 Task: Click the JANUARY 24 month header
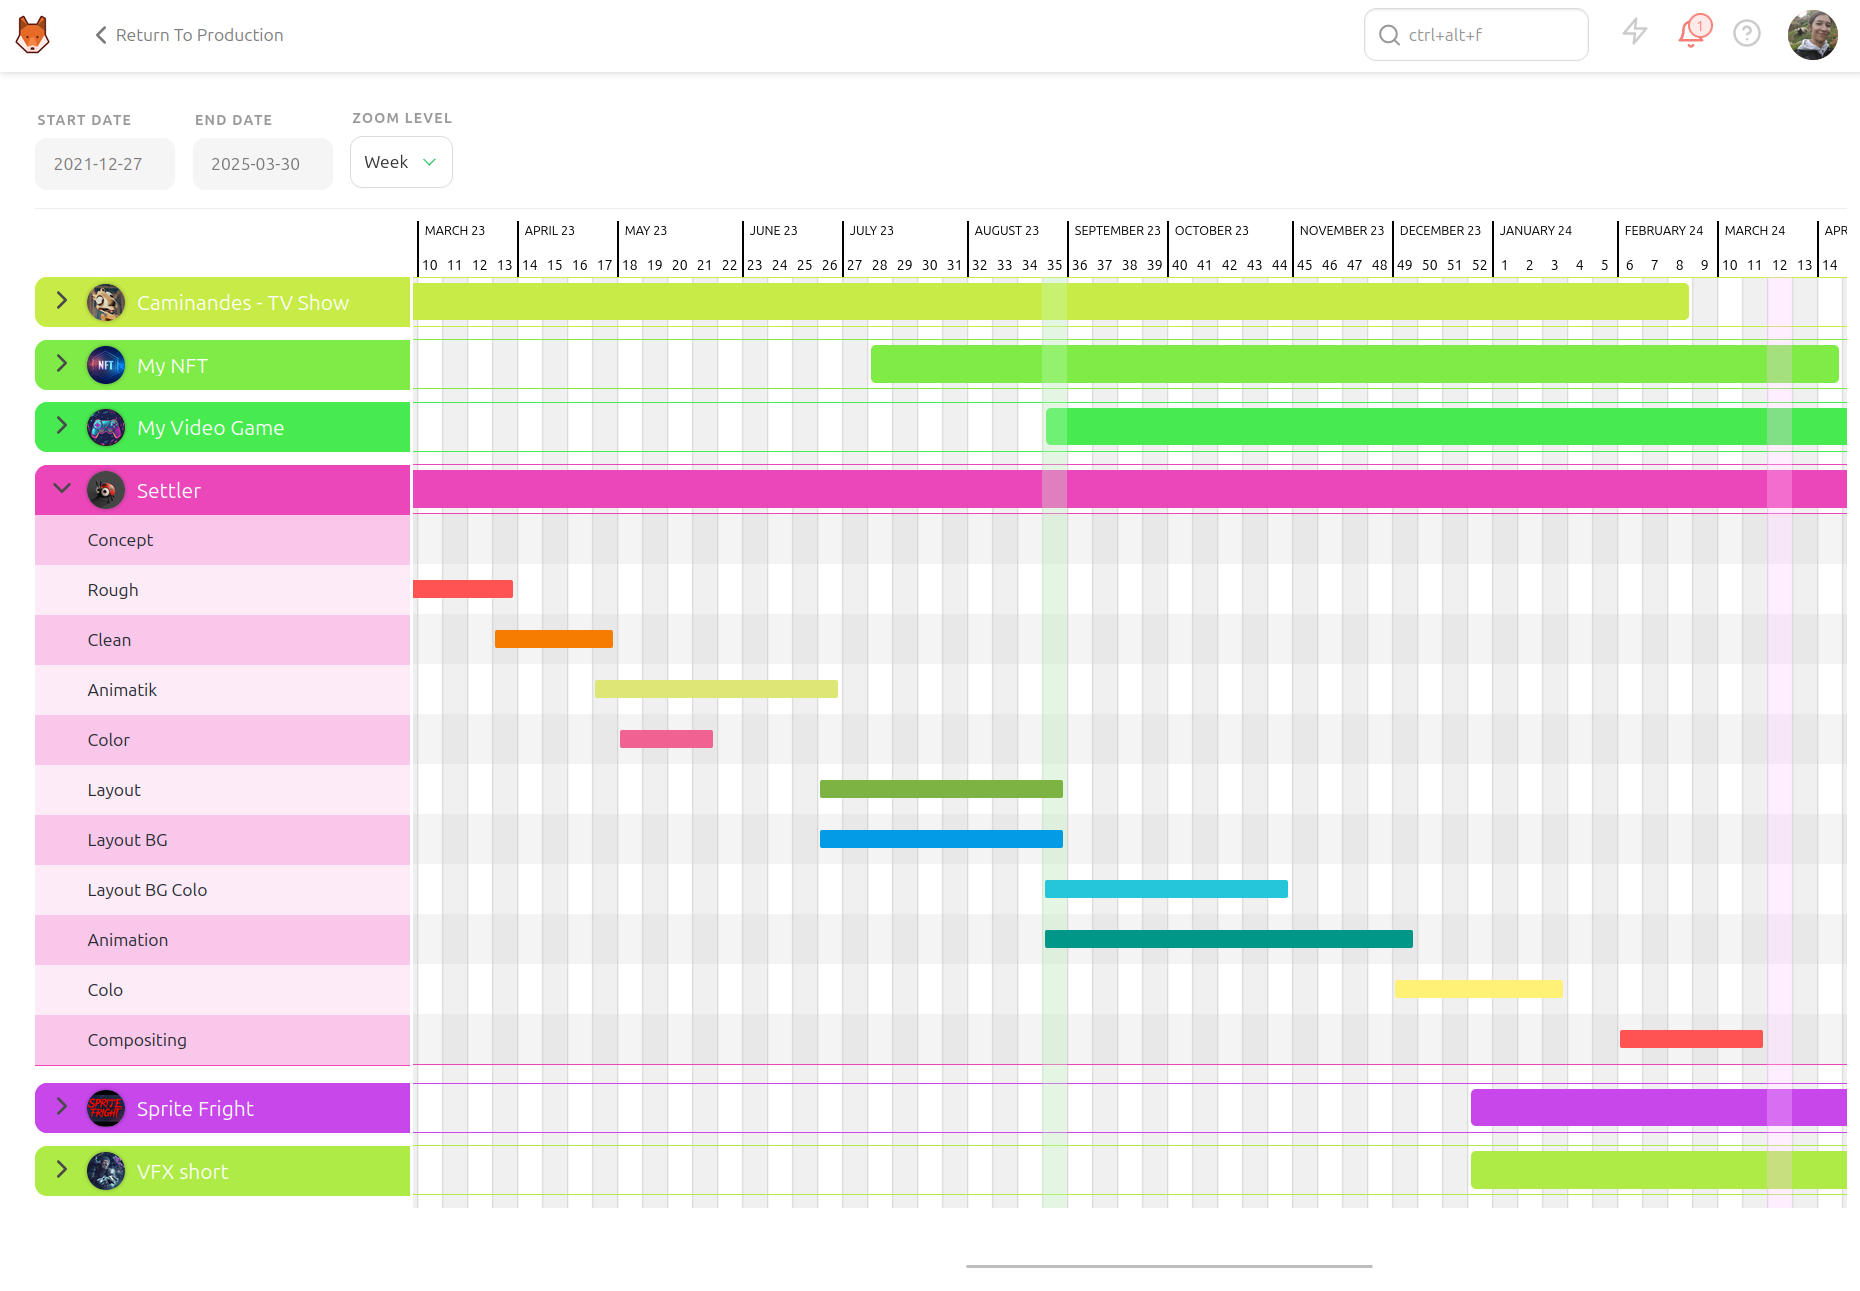[1536, 231]
